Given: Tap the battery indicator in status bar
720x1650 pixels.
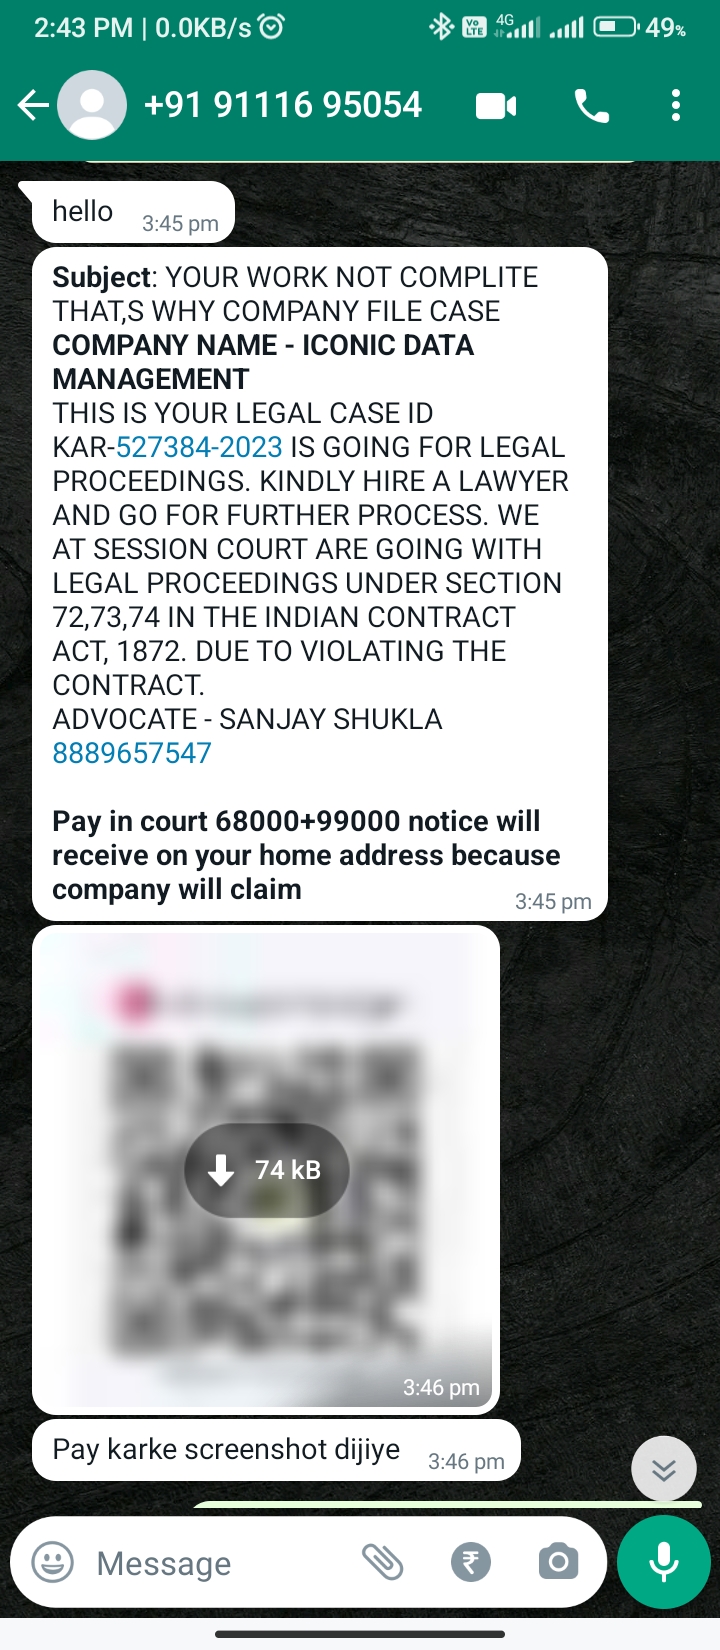Looking at the screenshot, I should [x=616, y=27].
